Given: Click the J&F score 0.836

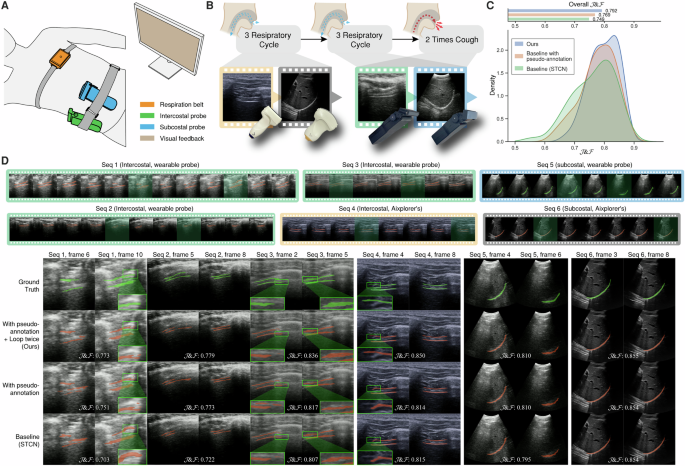Looking at the screenshot, I should pyautogui.click(x=302, y=356).
